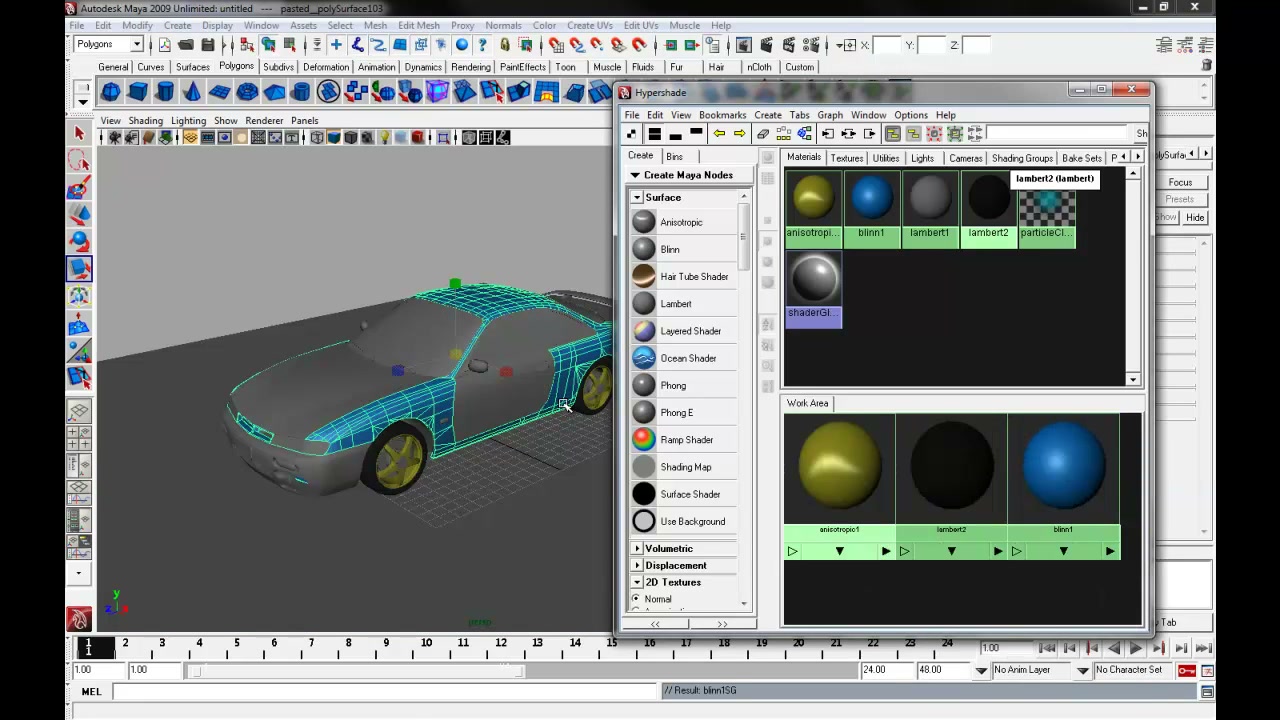This screenshot has width=1280, height=720.
Task: Pick the Select tool arrow in the toolbox
Action: tap(79, 133)
